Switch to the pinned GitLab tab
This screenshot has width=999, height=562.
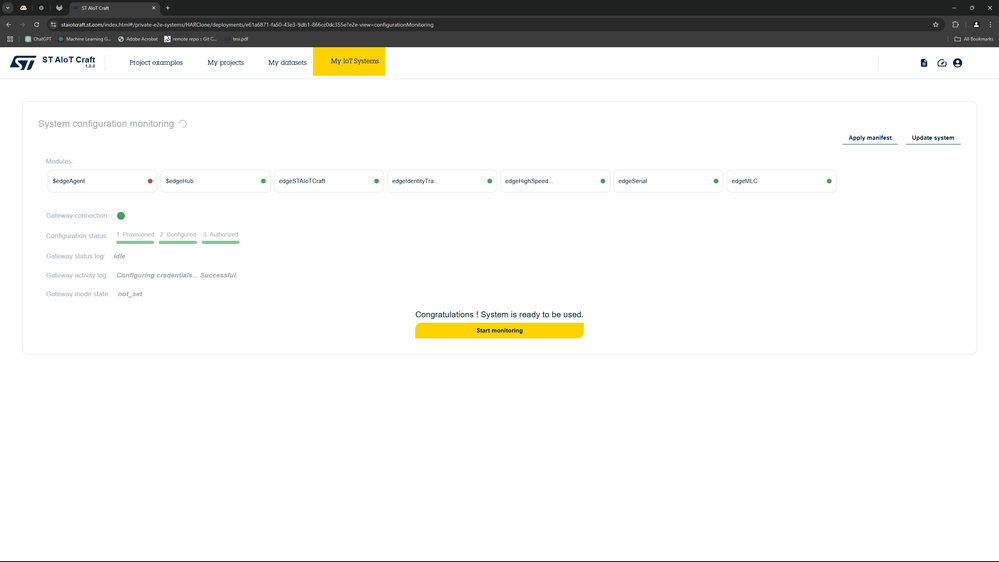pos(59,8)
